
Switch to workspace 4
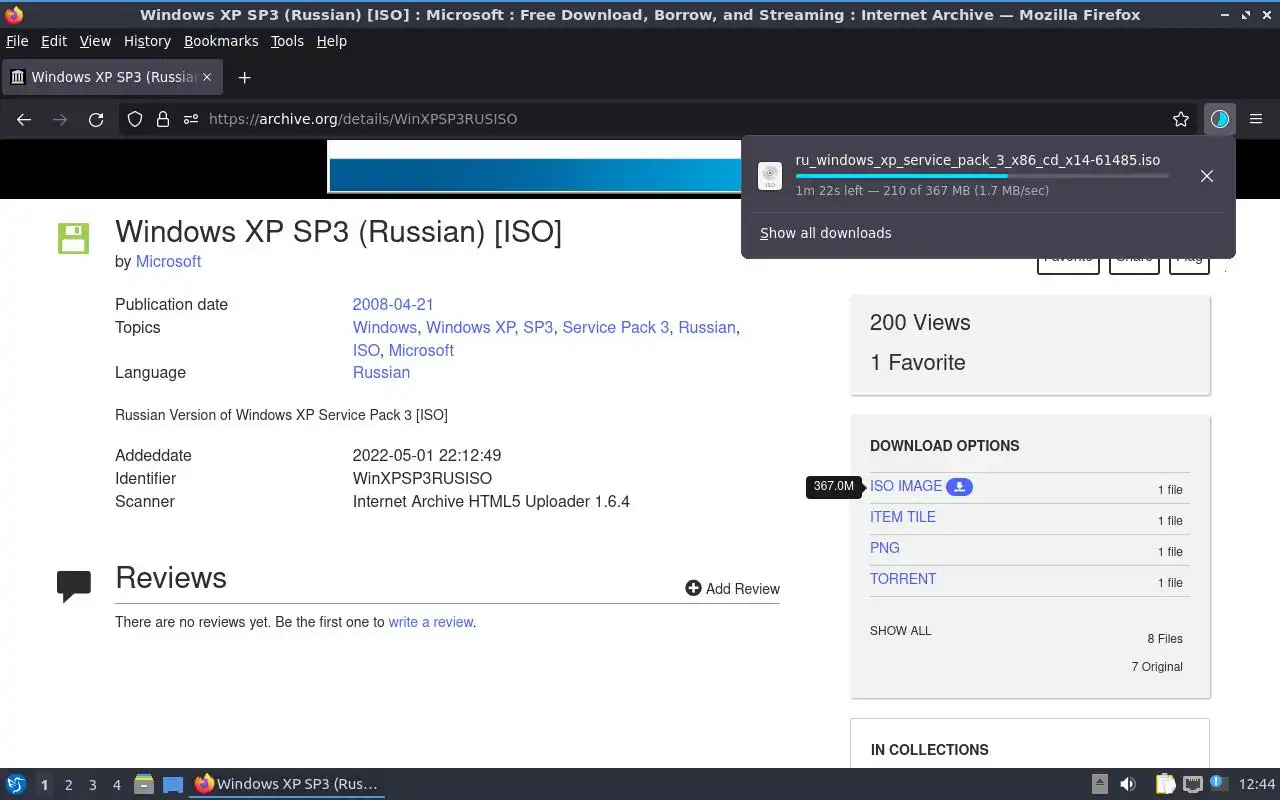click(x=116, y=785)
